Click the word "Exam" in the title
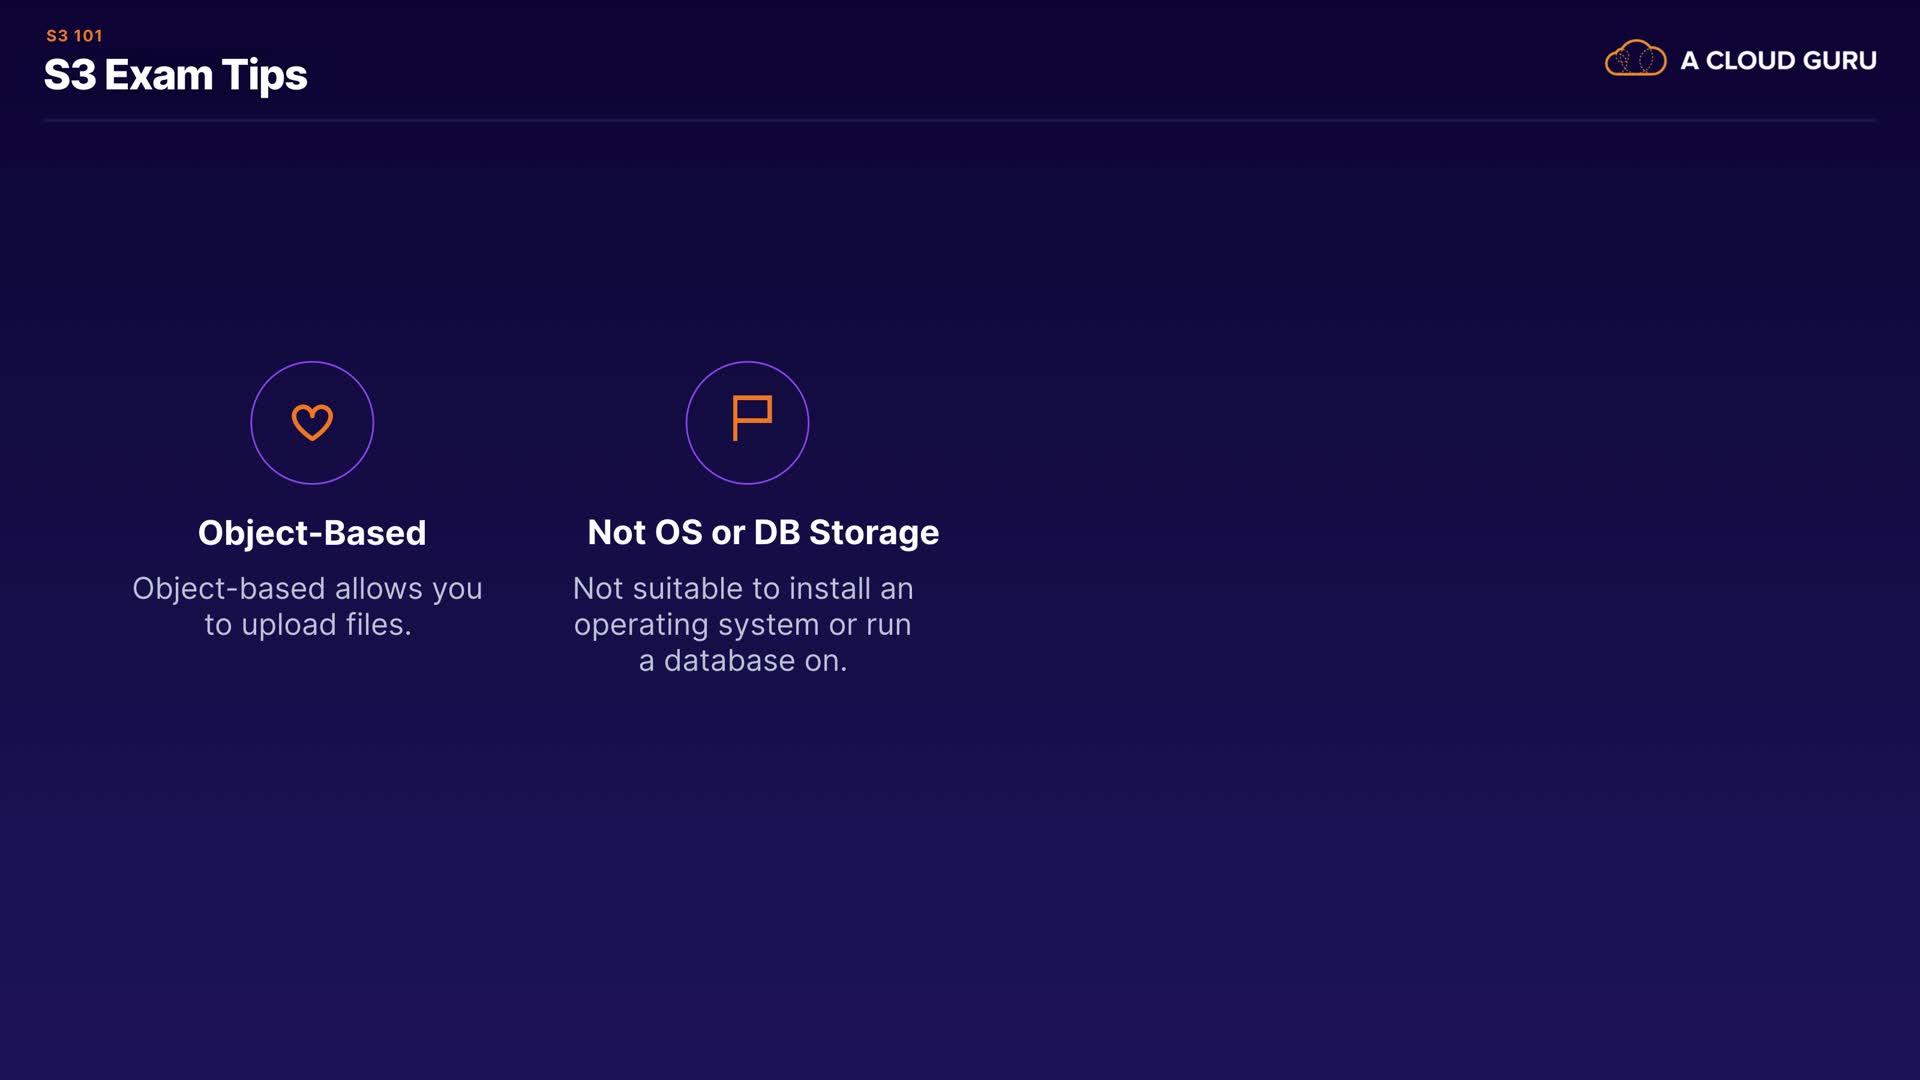Image resolution: width=1920 pixels, height=1080 pixels. click(x=158, y=76)
